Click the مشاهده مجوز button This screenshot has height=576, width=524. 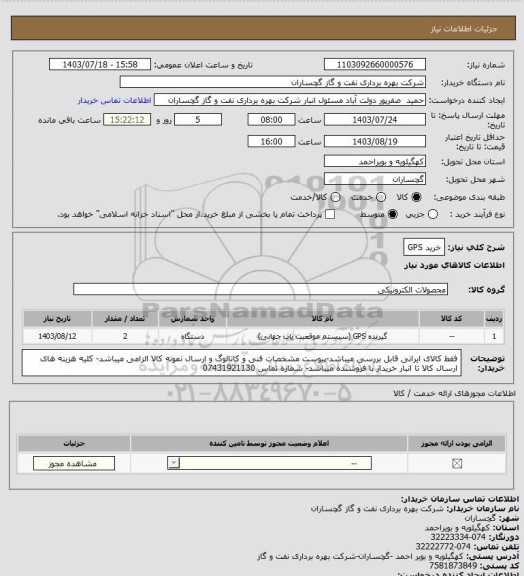[74, 464]
